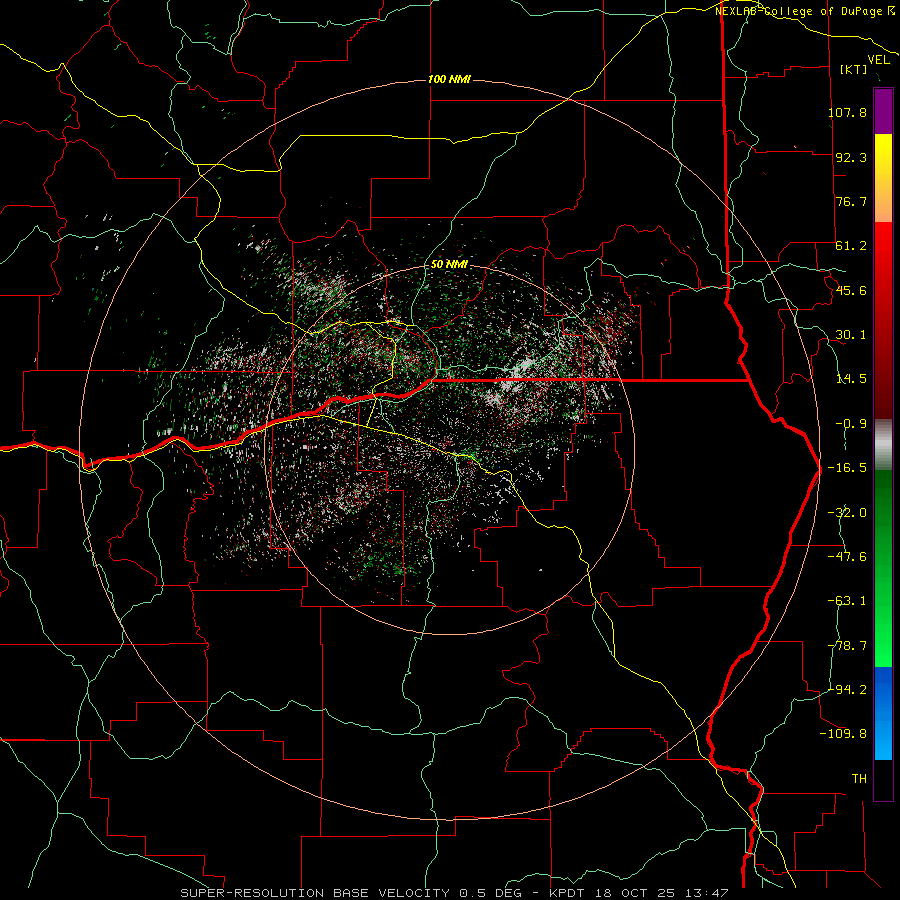This screenshot has width=900, height=900.
Task: Click the 61.2 velocity scale value
Action: [x=851, y=246]
